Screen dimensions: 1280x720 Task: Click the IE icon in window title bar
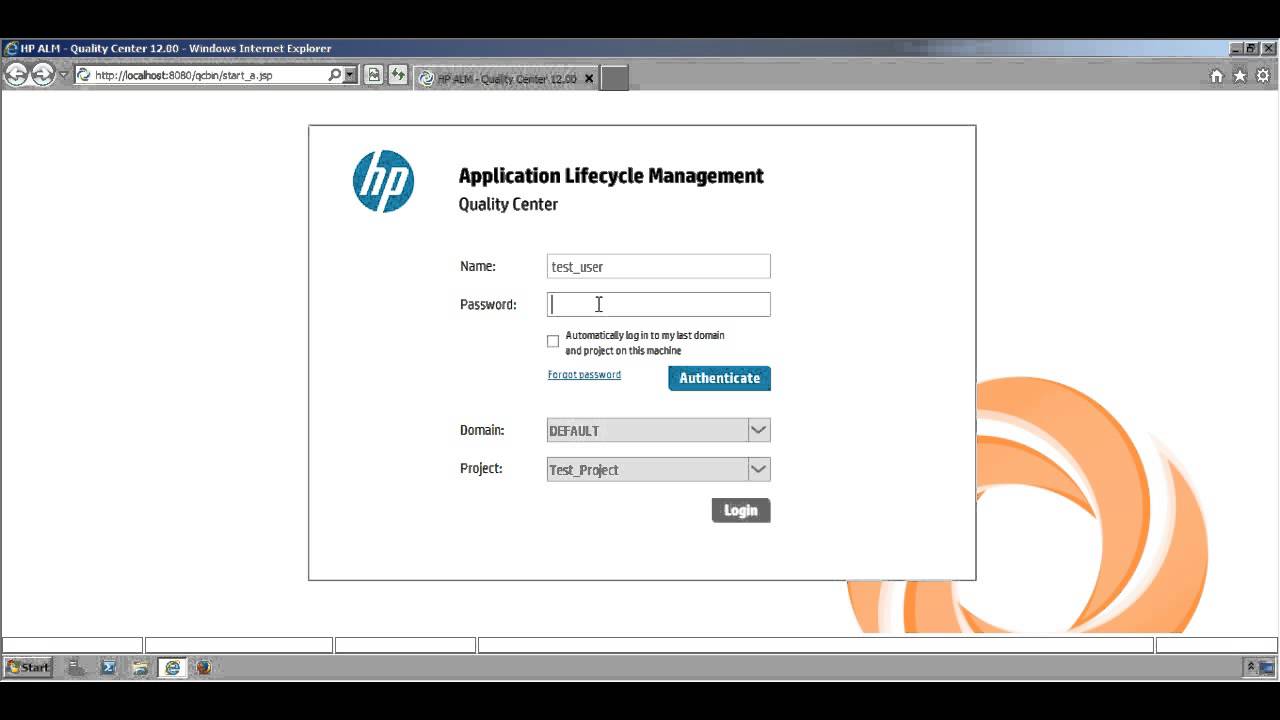(x=11, y=48)
